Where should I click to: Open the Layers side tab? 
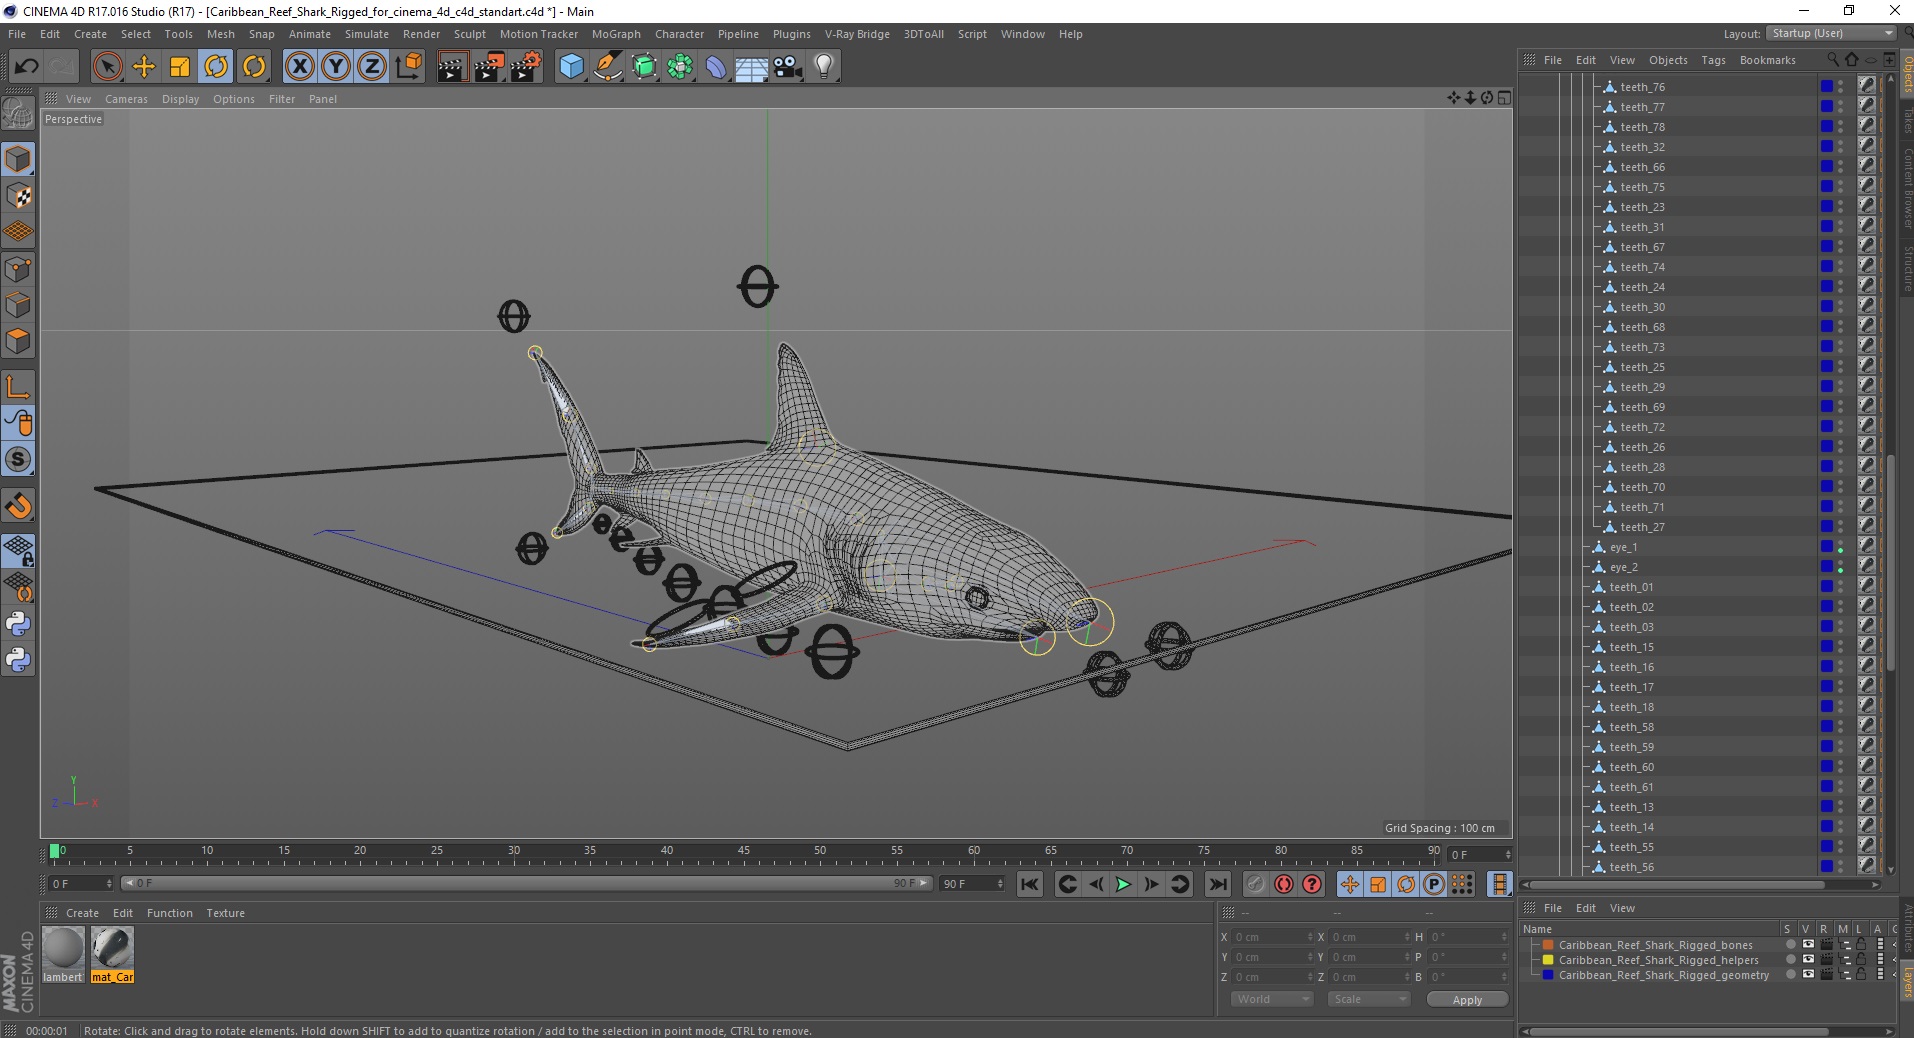pyautogui.click(x=1907, y=982)
